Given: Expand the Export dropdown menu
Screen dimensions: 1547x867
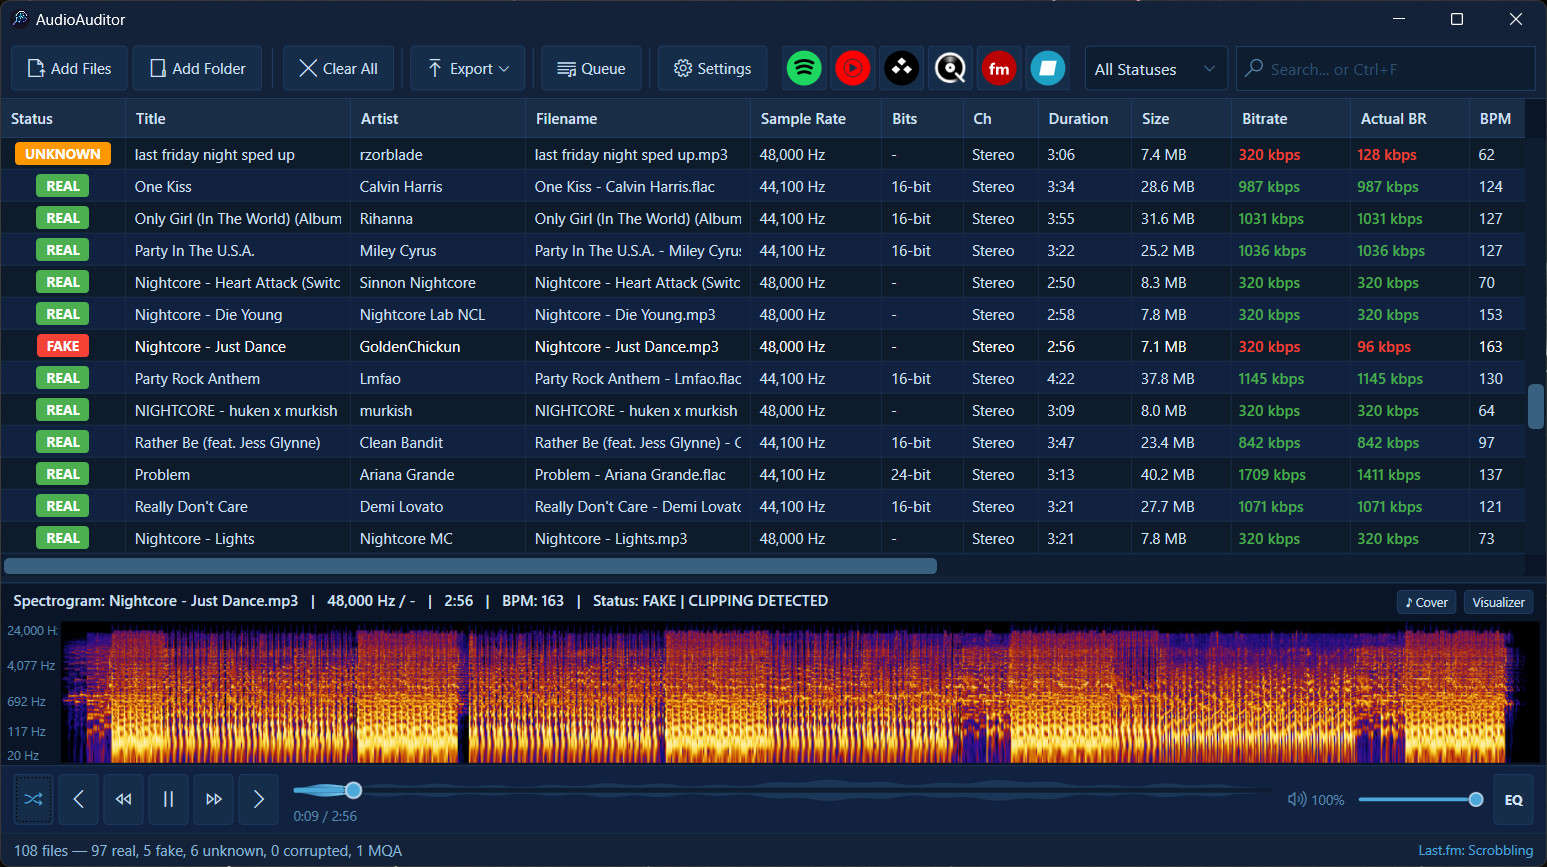Looking at the screenshot, I should click(x=468, y=69).
